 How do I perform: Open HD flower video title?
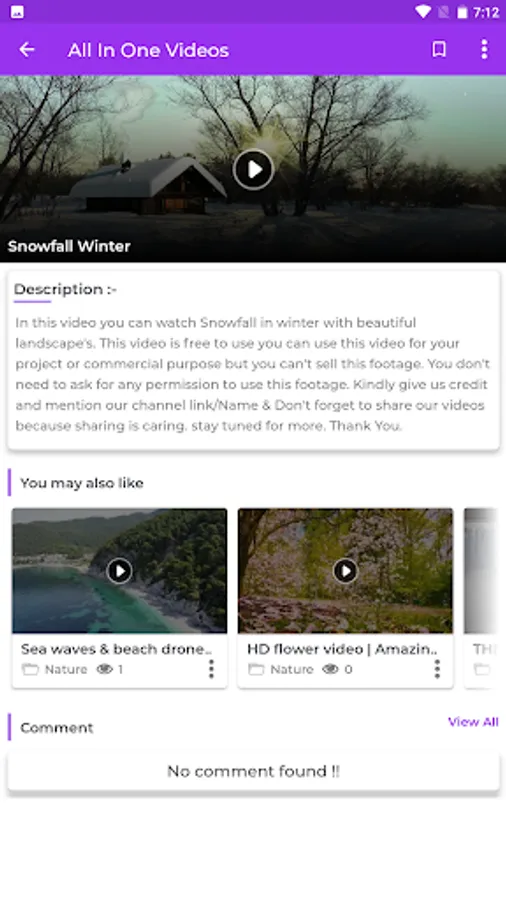click(342, 649)
